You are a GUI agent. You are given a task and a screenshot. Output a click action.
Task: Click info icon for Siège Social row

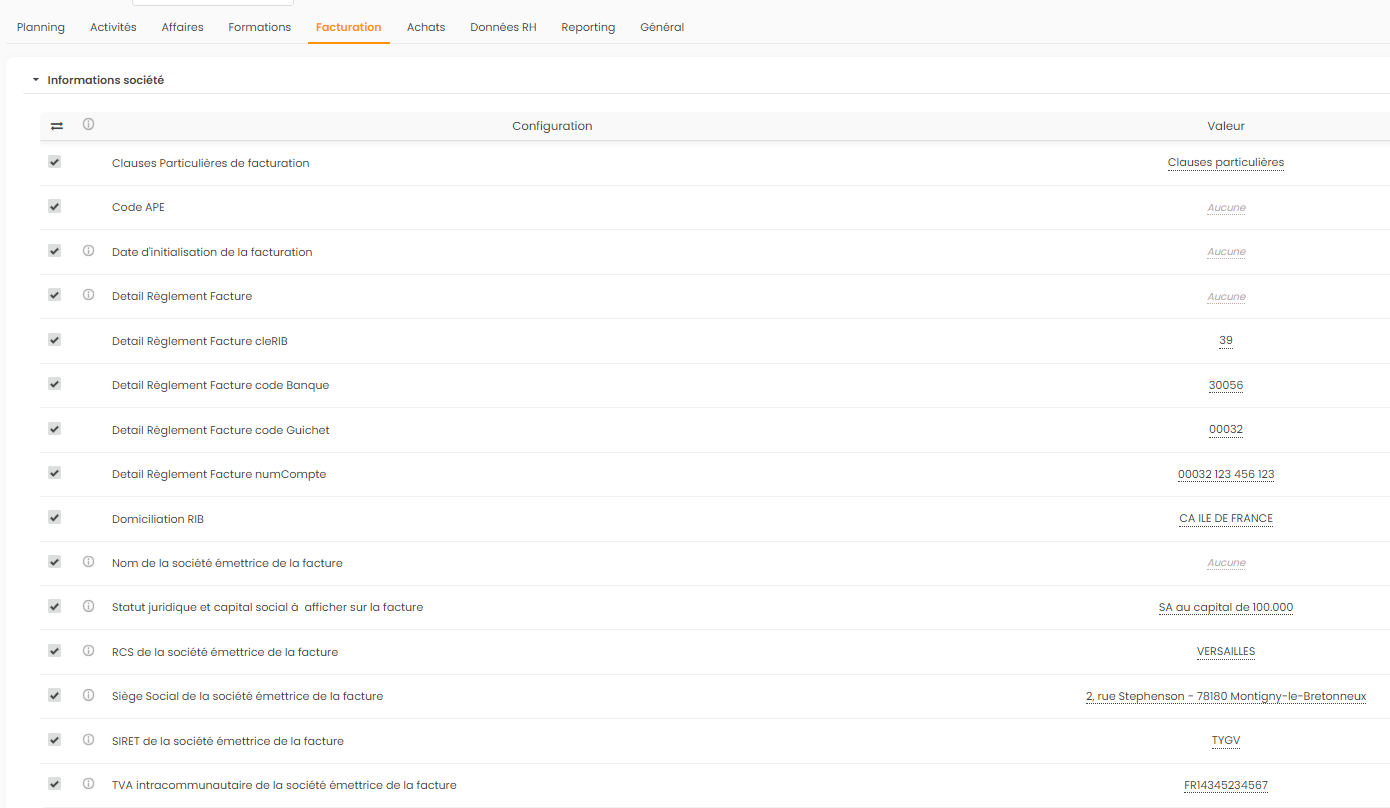pos(88,695)
